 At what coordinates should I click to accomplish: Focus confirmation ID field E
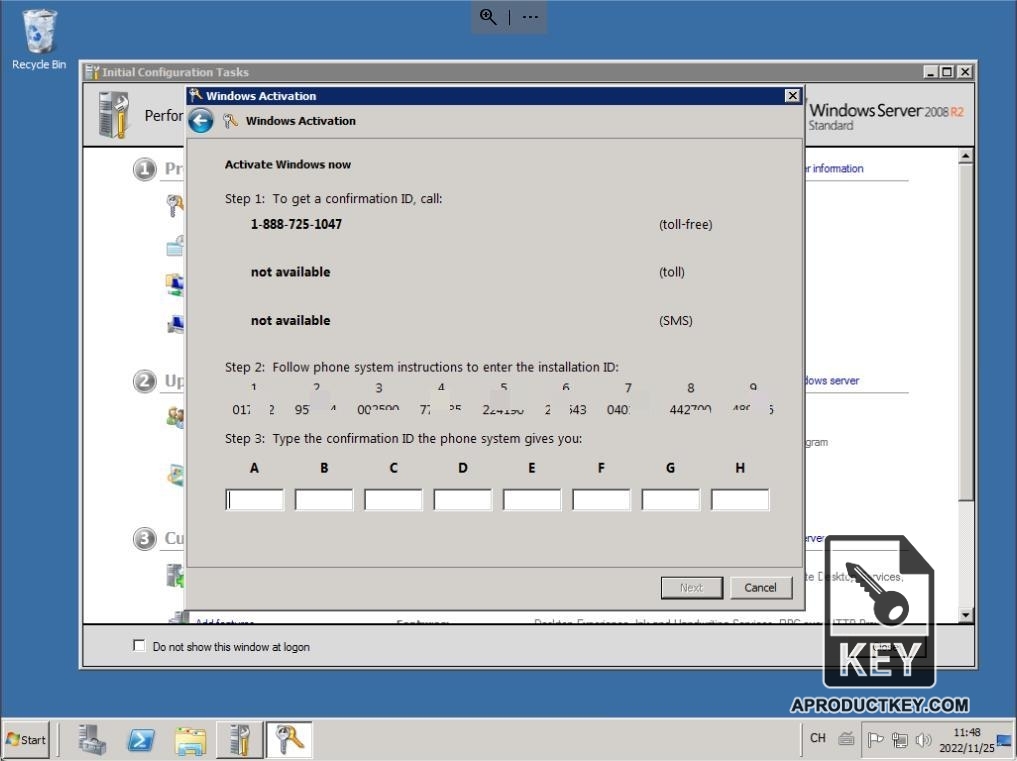pos(532,500)
